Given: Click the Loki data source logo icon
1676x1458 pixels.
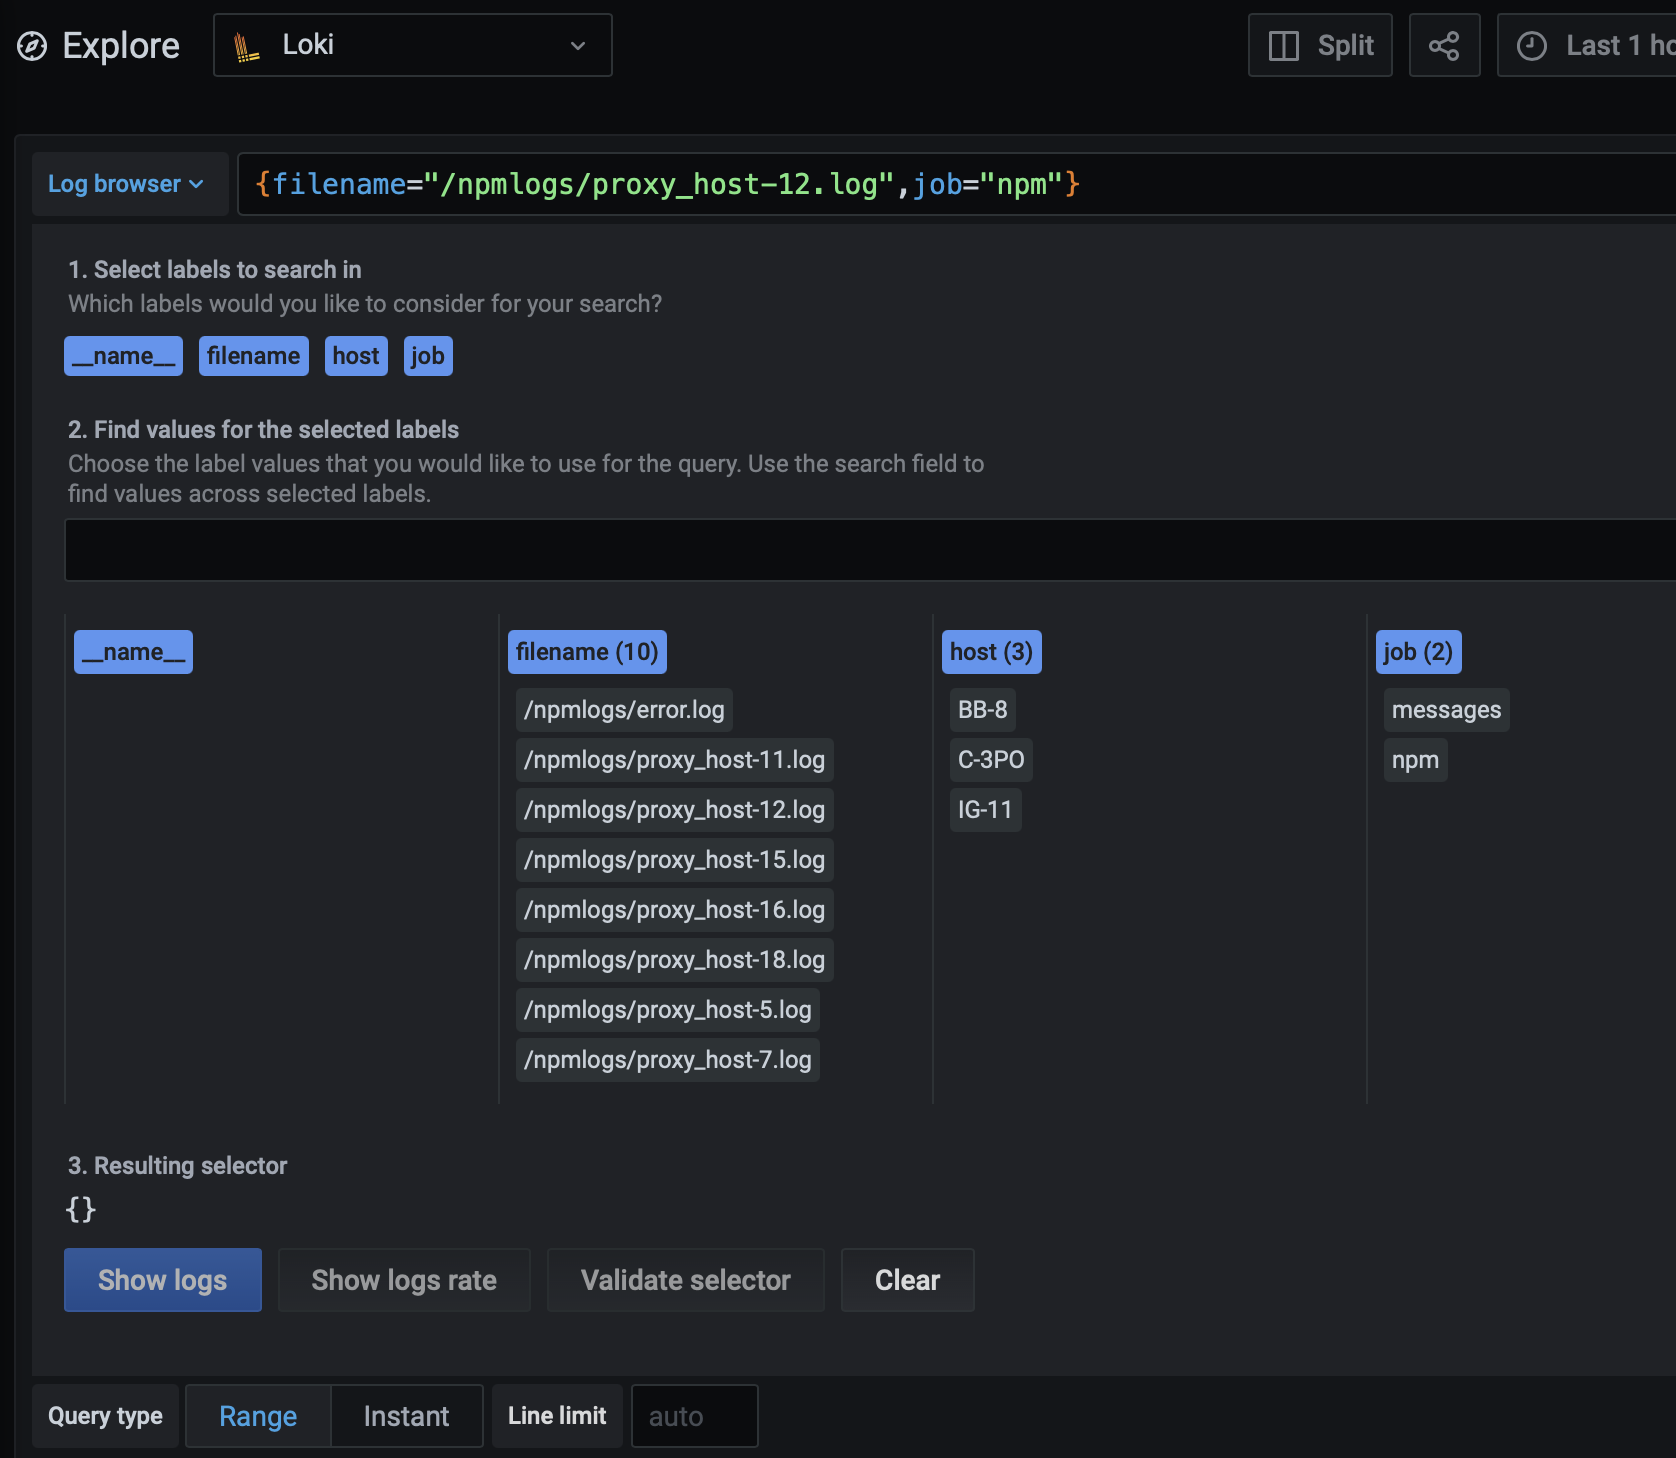Looking at the screenshot, I should (246, 47).
